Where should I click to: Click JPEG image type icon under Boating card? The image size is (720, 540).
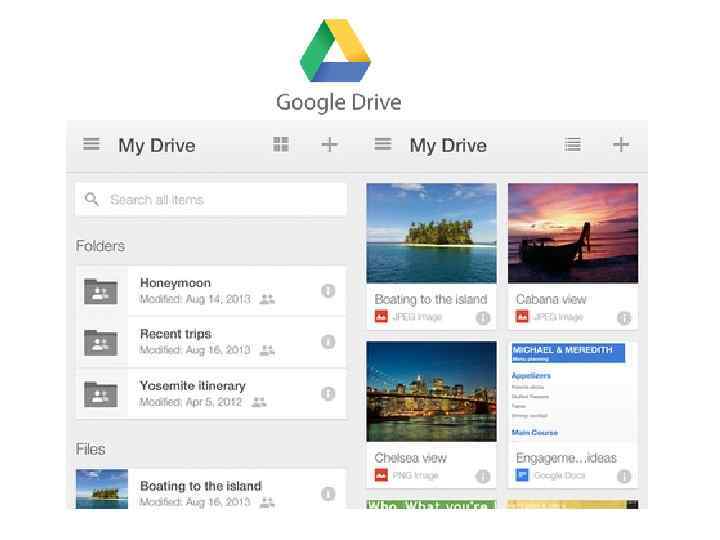pos(381,317)
